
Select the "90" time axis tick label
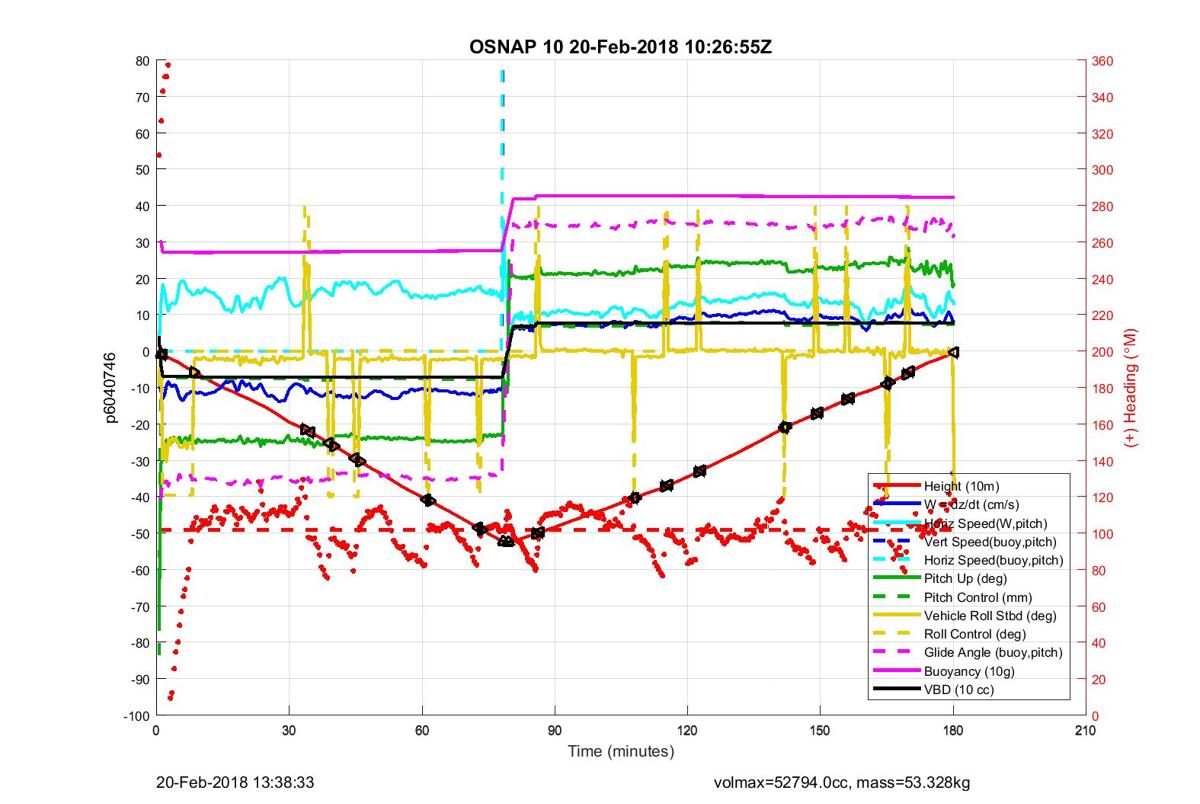coord(554,731)
